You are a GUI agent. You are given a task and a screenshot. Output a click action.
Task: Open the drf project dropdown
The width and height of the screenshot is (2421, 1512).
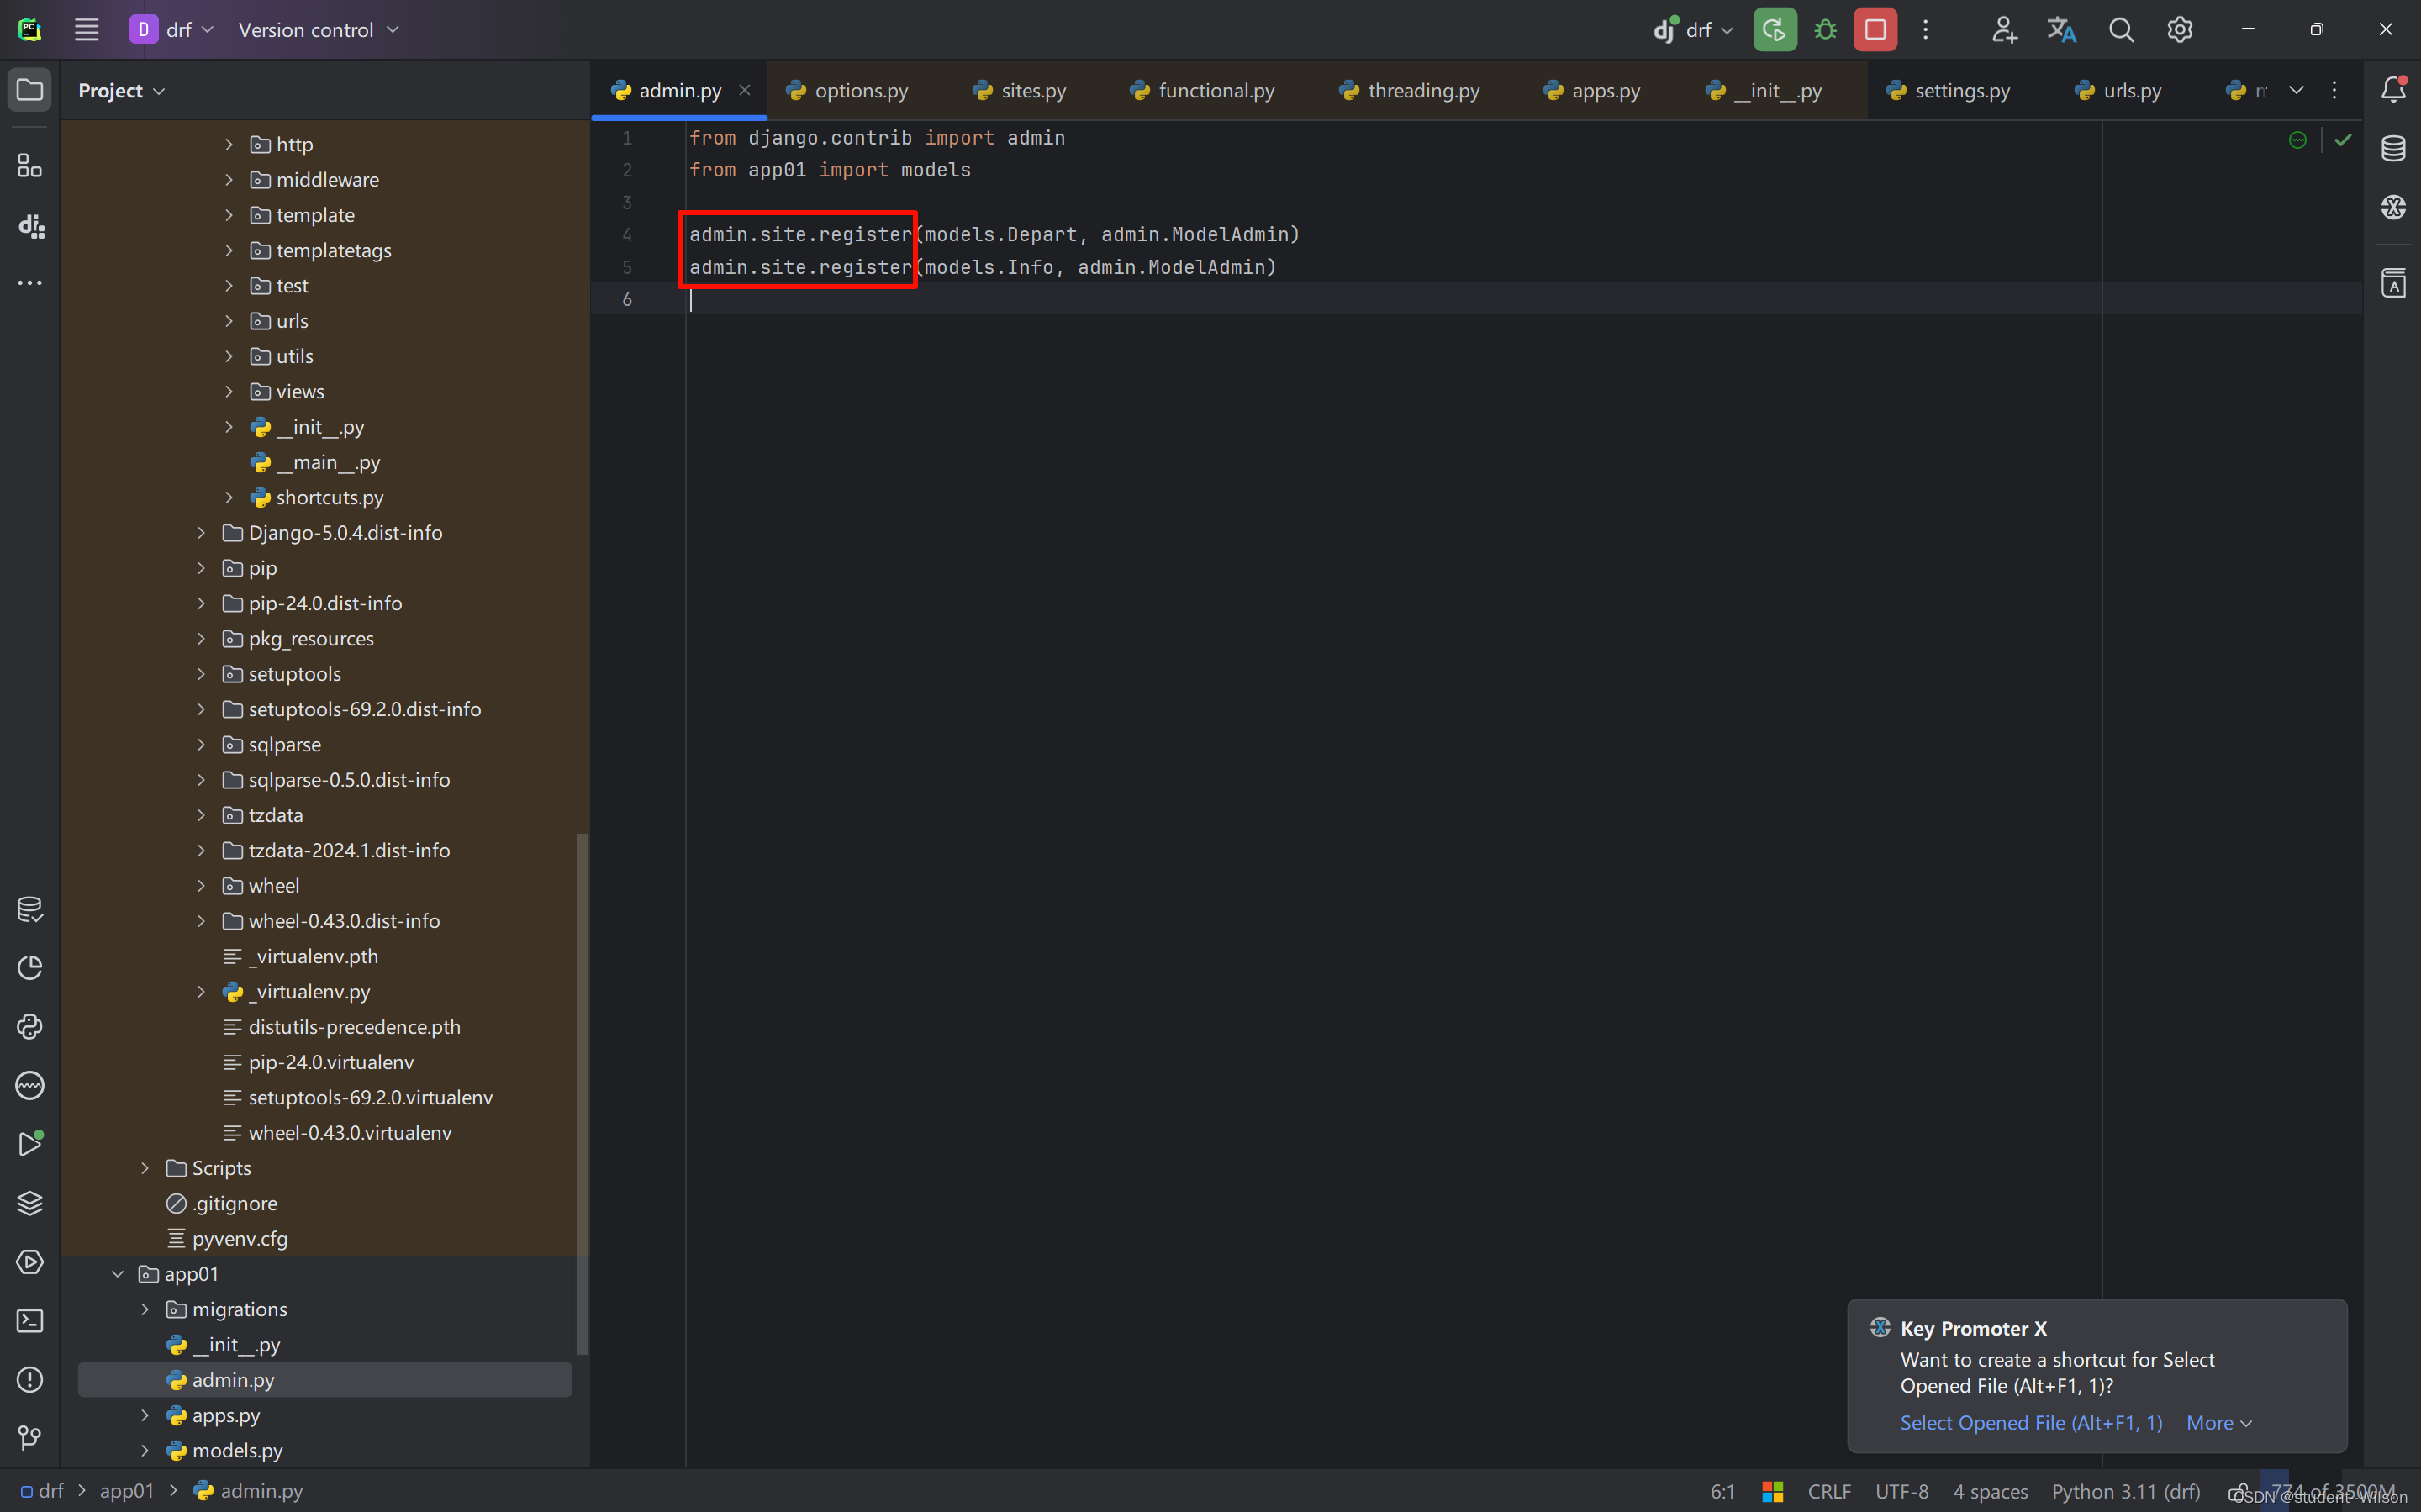[x=172, y=30]
